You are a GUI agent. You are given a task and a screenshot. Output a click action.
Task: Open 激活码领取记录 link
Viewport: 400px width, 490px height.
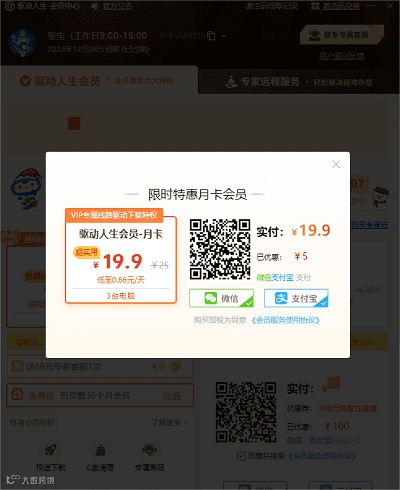[x=272, y=6]
